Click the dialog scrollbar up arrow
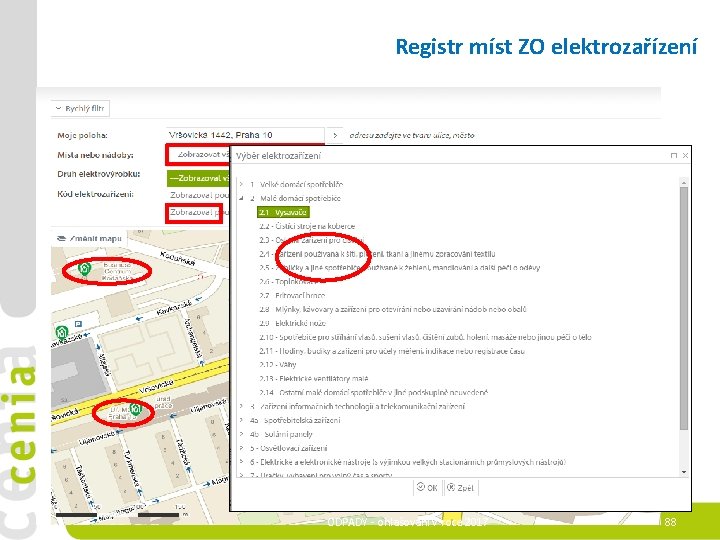This screenshot has height=540, width=720. [684, 183]
